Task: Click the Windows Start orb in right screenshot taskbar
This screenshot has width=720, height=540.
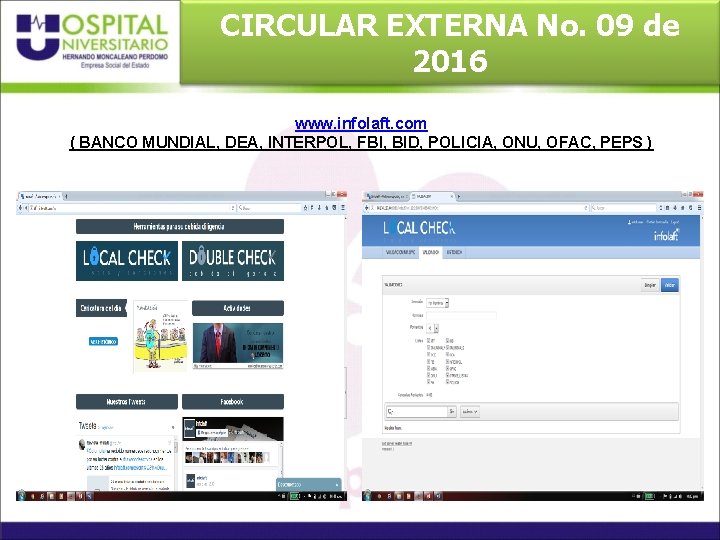Action: (x=367, y=496)
